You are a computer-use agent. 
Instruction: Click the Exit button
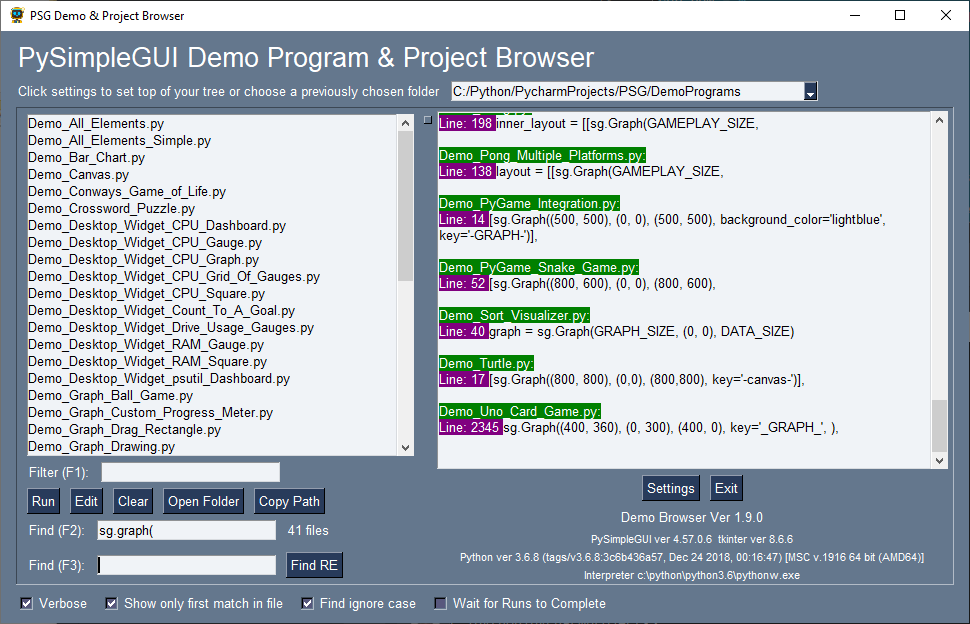click(x=726, y=489)
